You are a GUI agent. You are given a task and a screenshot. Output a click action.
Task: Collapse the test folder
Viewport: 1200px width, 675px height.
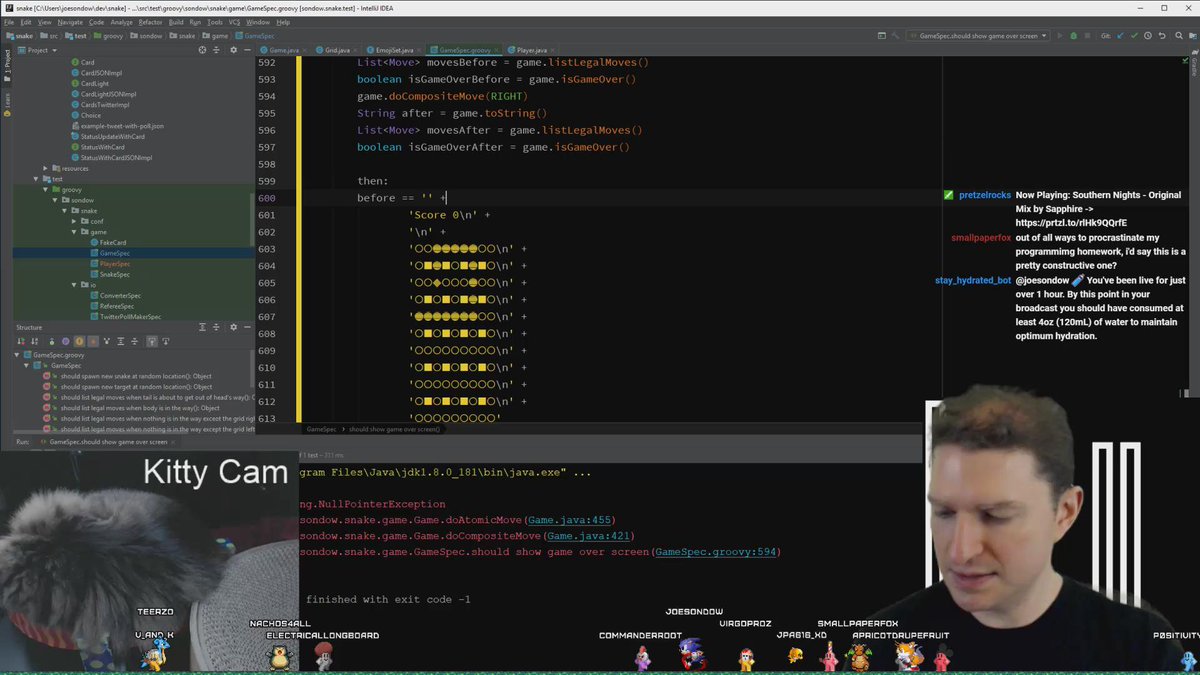(x=36, y=179)
